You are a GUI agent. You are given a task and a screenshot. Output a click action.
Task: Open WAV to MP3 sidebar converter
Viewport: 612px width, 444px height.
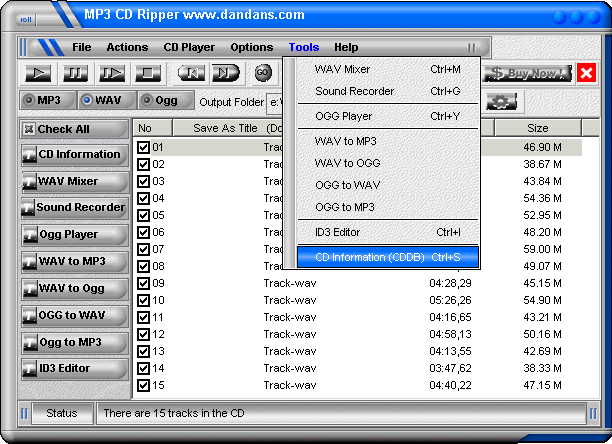coord(74,262)
